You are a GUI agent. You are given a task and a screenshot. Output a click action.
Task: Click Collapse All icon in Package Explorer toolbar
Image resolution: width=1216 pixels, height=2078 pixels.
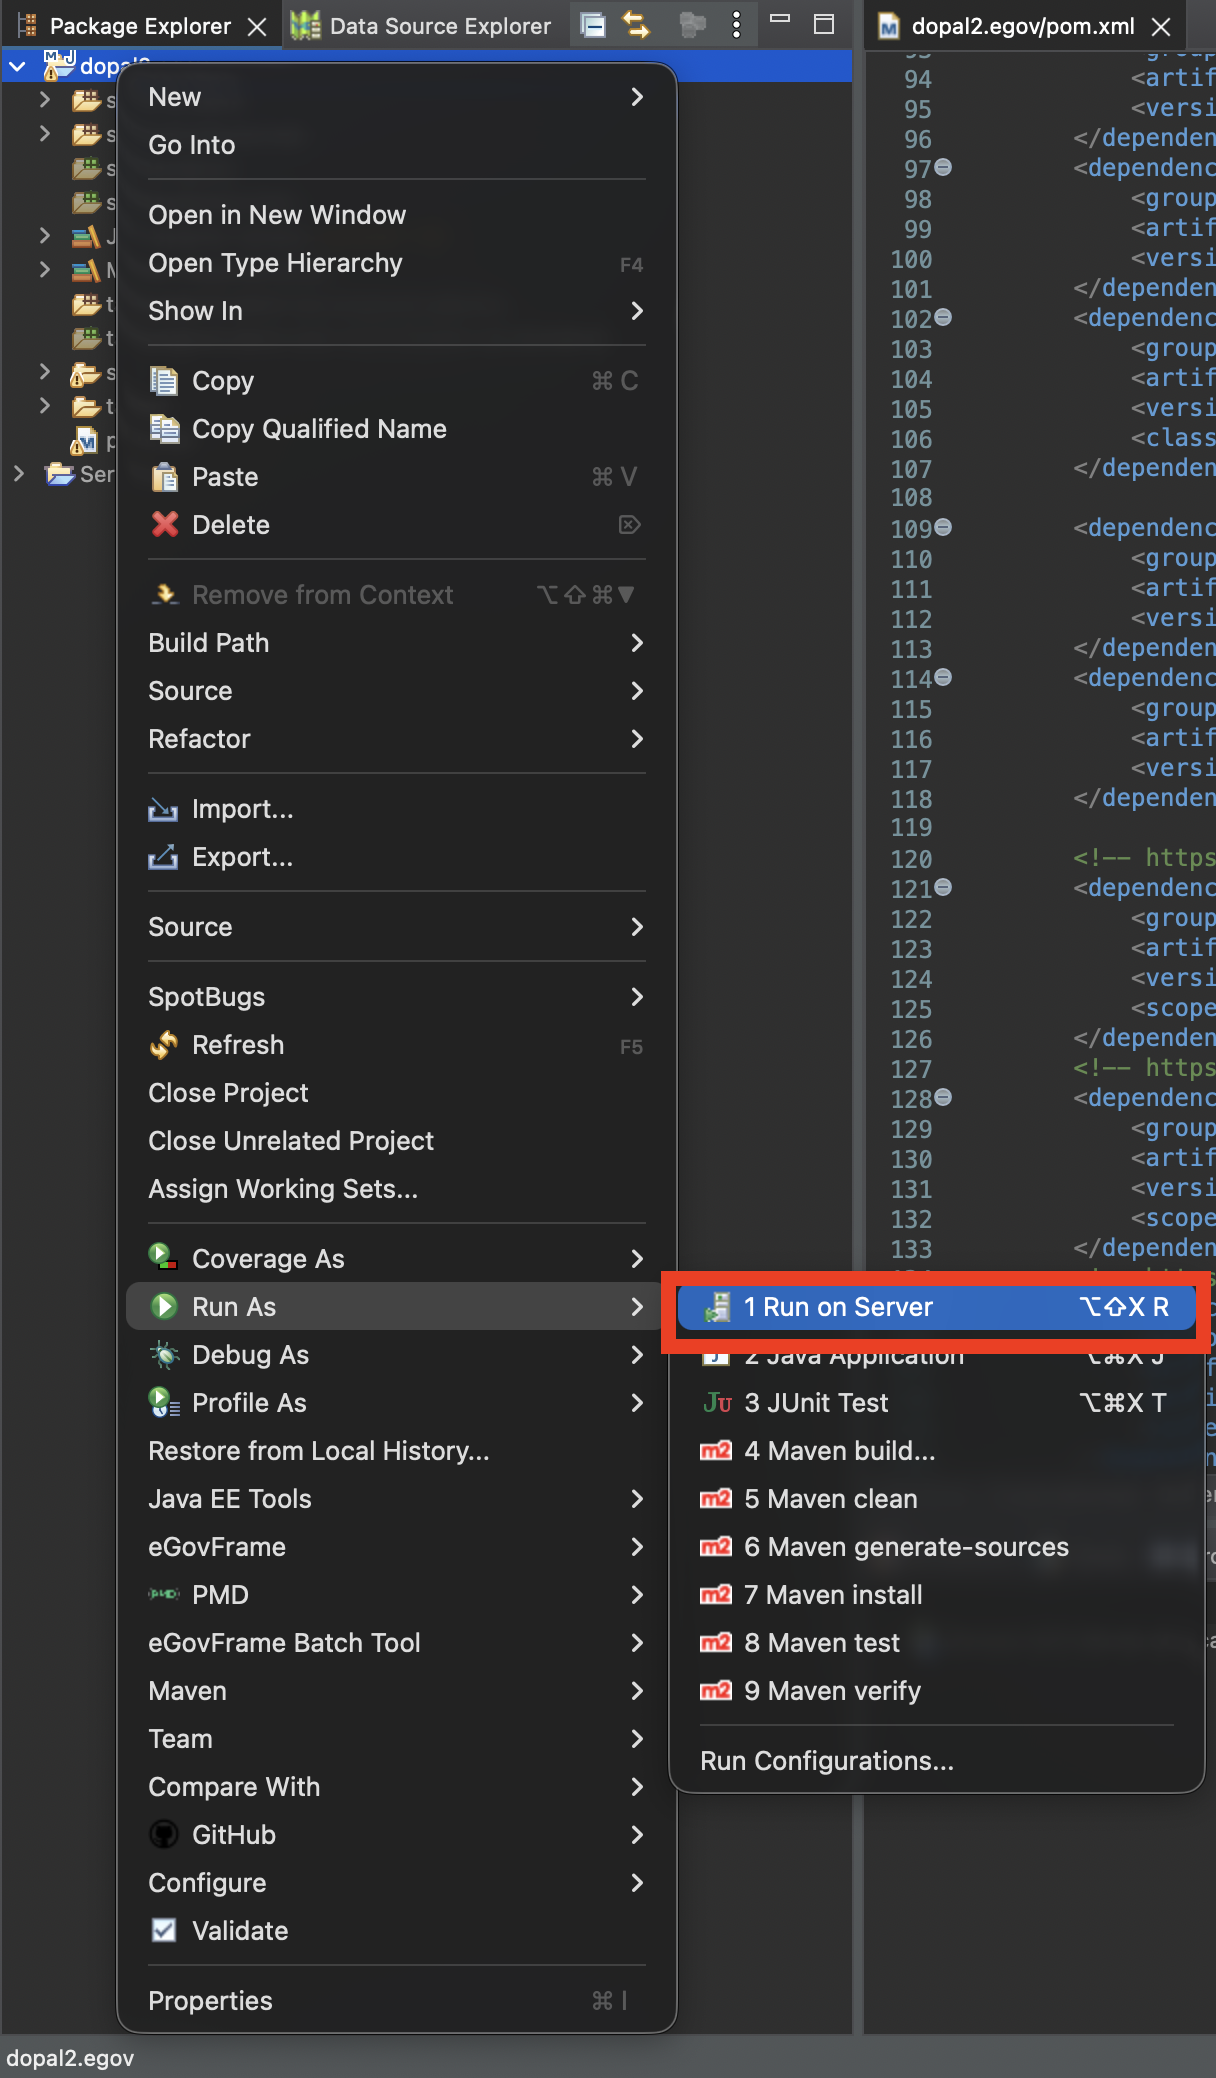pyautogui.click(x=593, y=25)
